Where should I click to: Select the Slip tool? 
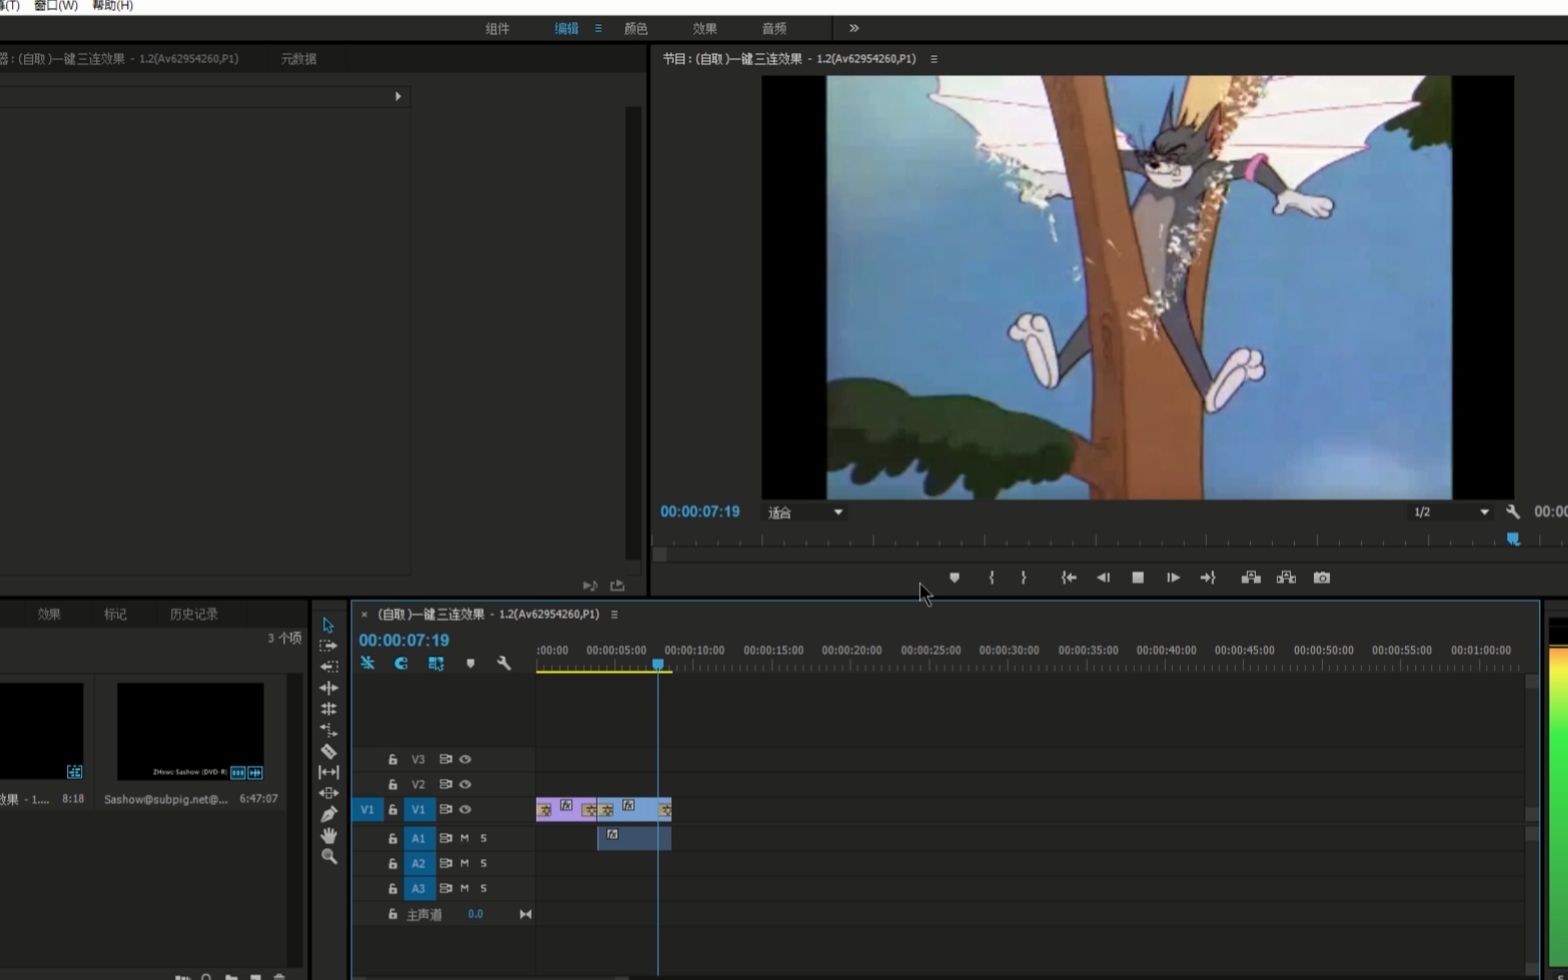[328, 772]
